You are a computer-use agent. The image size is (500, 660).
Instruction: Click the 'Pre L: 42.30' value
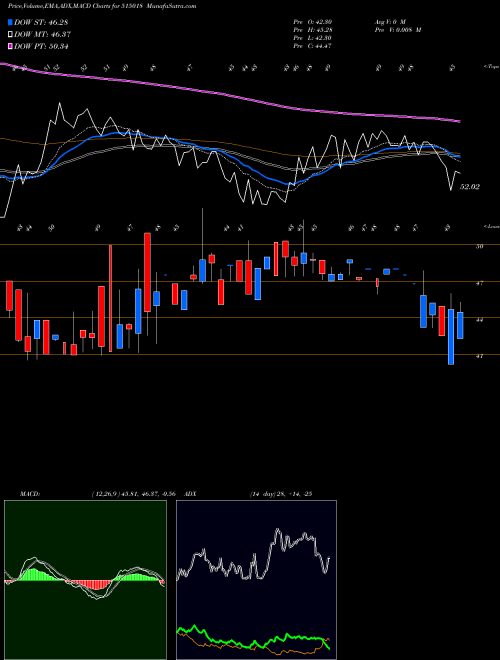click(x=313, y=38)
